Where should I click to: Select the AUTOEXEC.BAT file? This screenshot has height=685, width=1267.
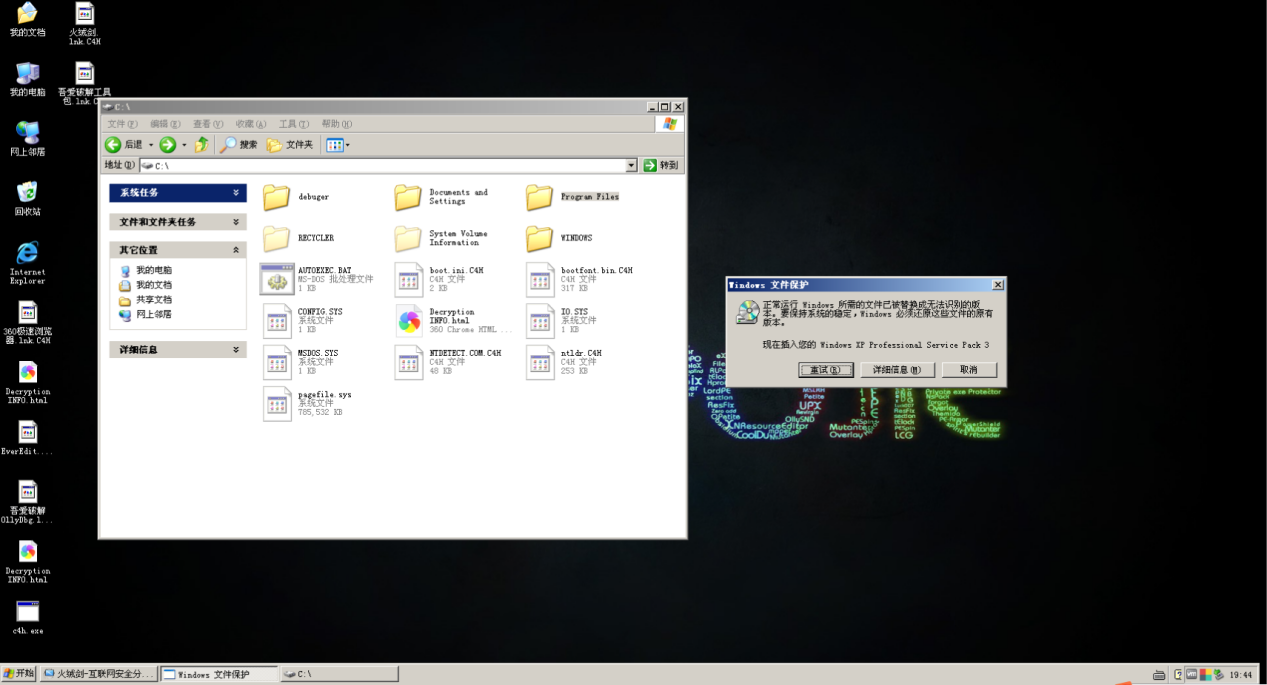(x=277, y=279)
